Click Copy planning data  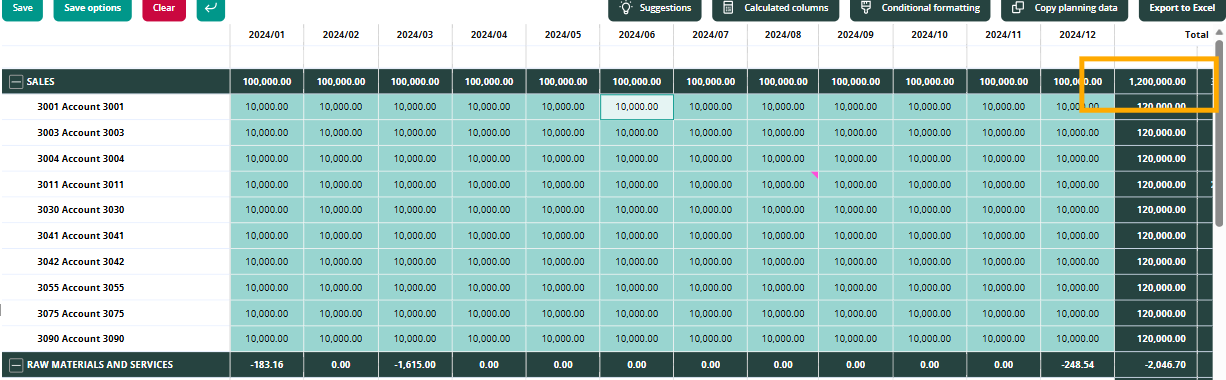pos(1065,8)
